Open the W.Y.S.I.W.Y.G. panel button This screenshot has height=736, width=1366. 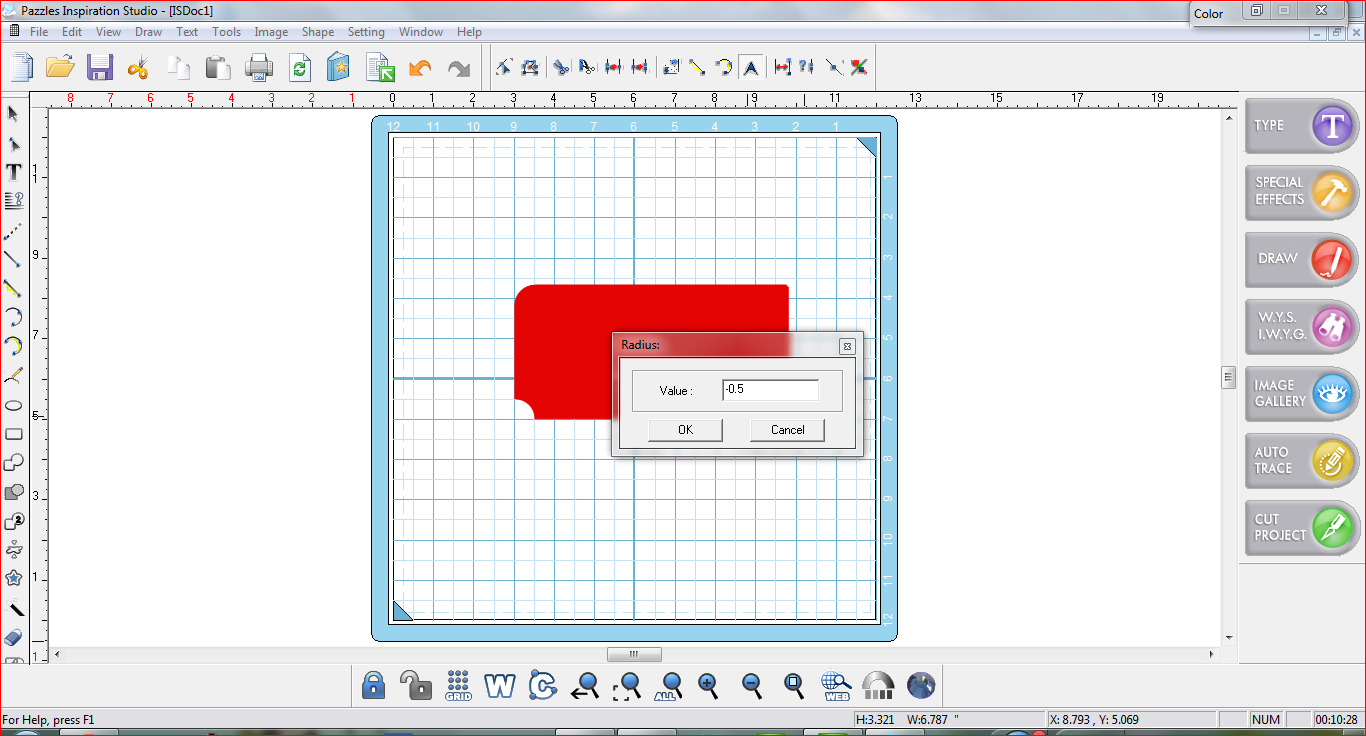pyautogui.click(x=1301, y=326)
